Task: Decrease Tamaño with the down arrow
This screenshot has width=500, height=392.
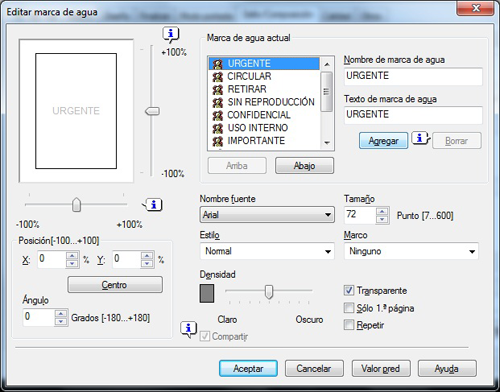Action: tap(382, 220)
